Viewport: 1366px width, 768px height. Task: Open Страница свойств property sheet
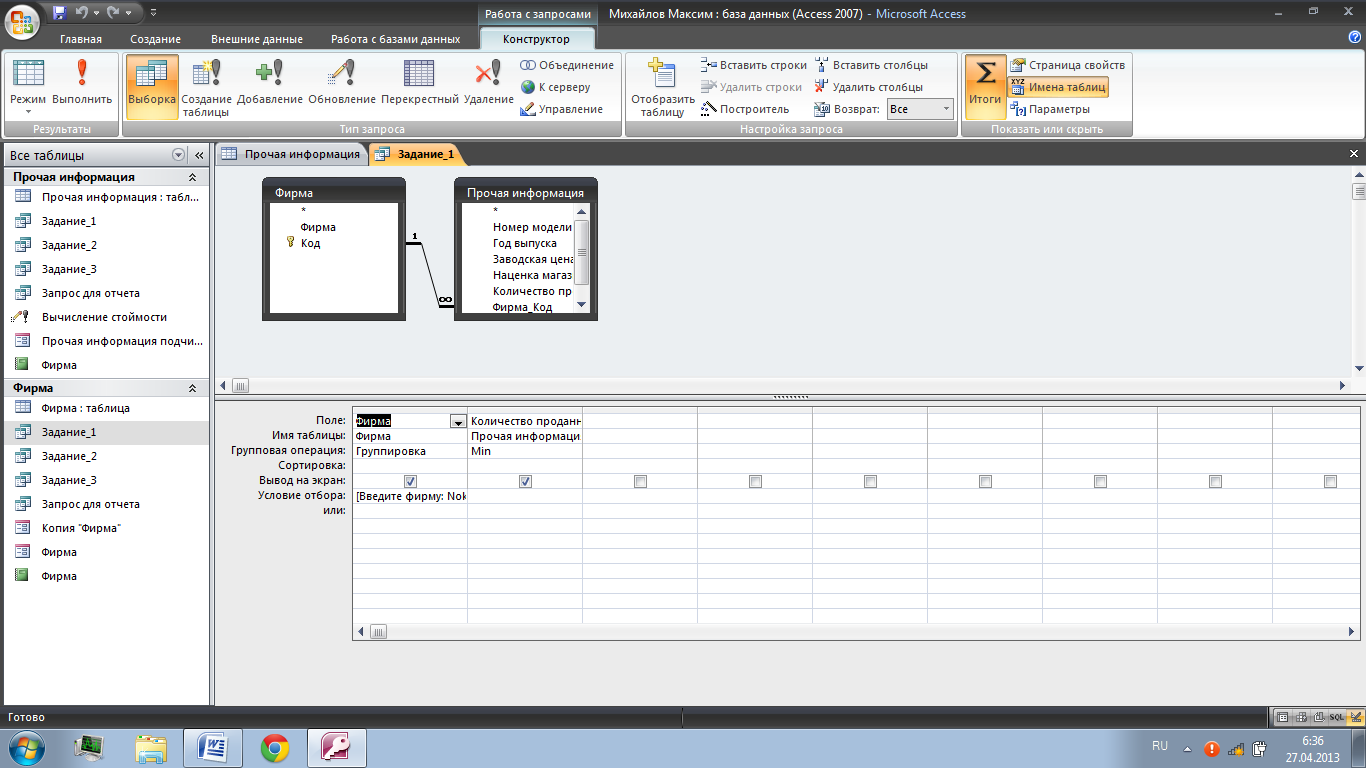(x=1068, y=65)
